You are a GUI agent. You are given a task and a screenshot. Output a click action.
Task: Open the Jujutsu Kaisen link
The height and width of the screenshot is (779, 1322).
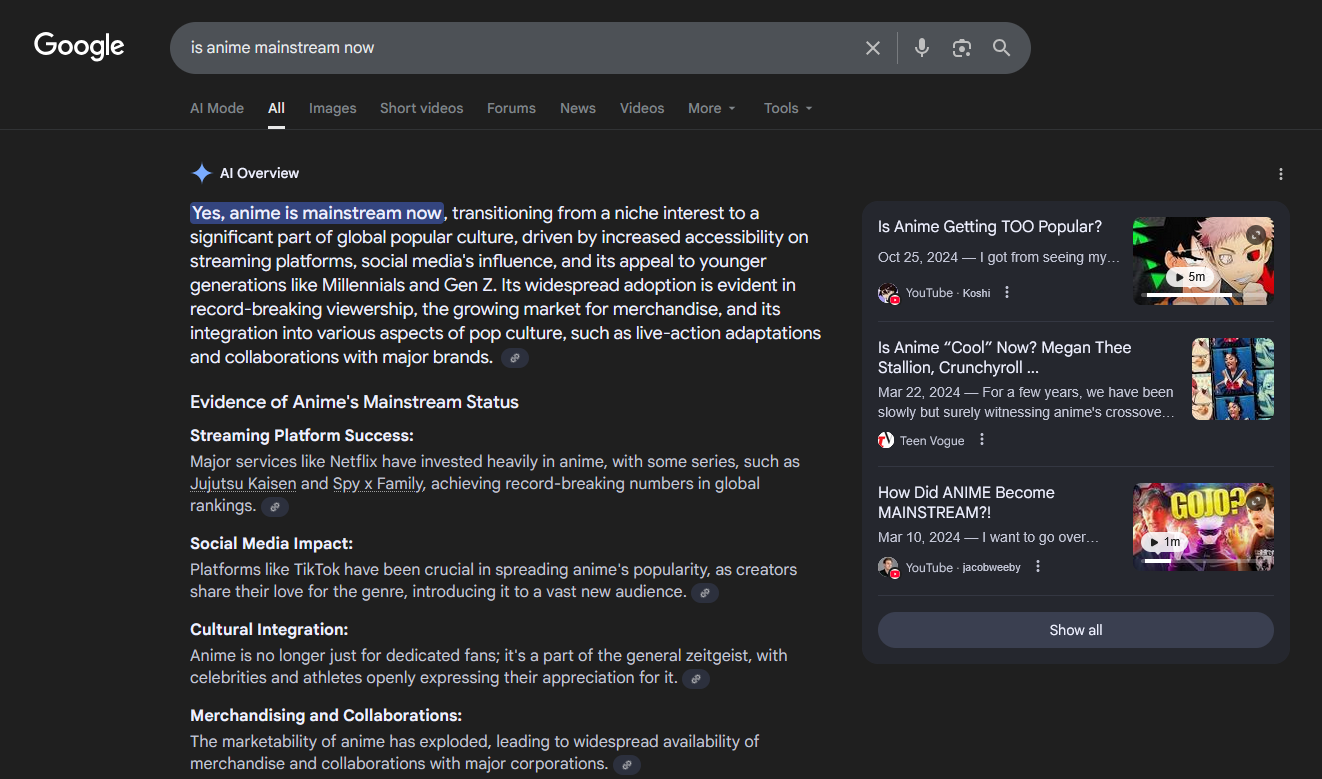[243, 484]
